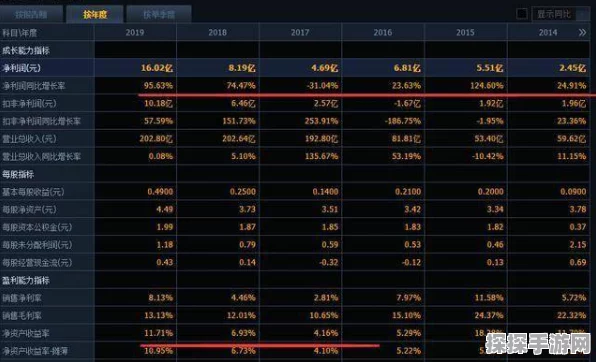Screen dimensions: 596x362
Task: Click the 2014 column header
Action: pos(548,33)
